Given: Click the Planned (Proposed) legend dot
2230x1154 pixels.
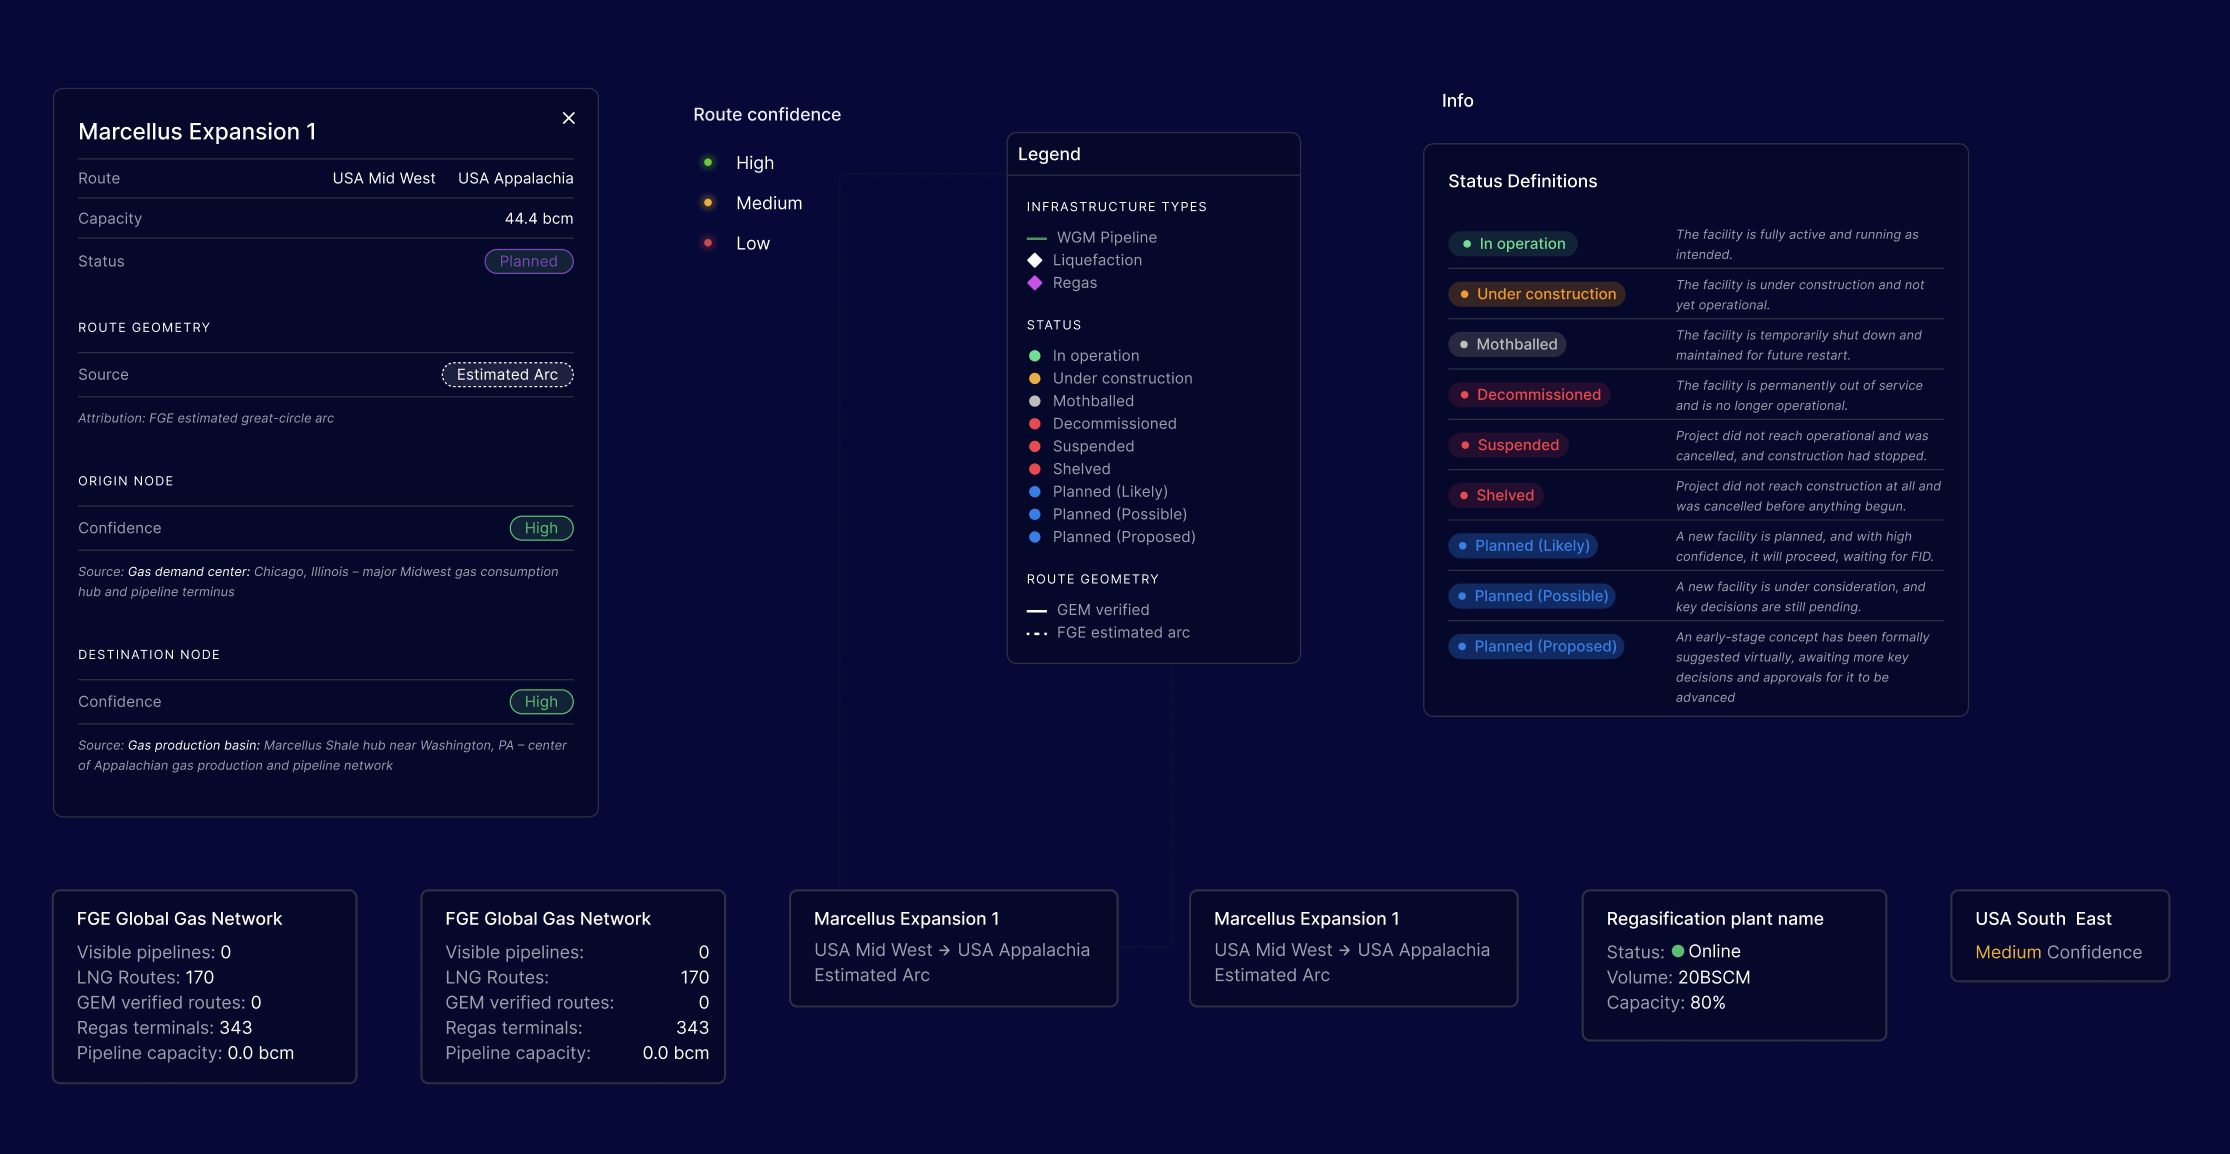Looking at the screenshot, I should [1035, 537].
